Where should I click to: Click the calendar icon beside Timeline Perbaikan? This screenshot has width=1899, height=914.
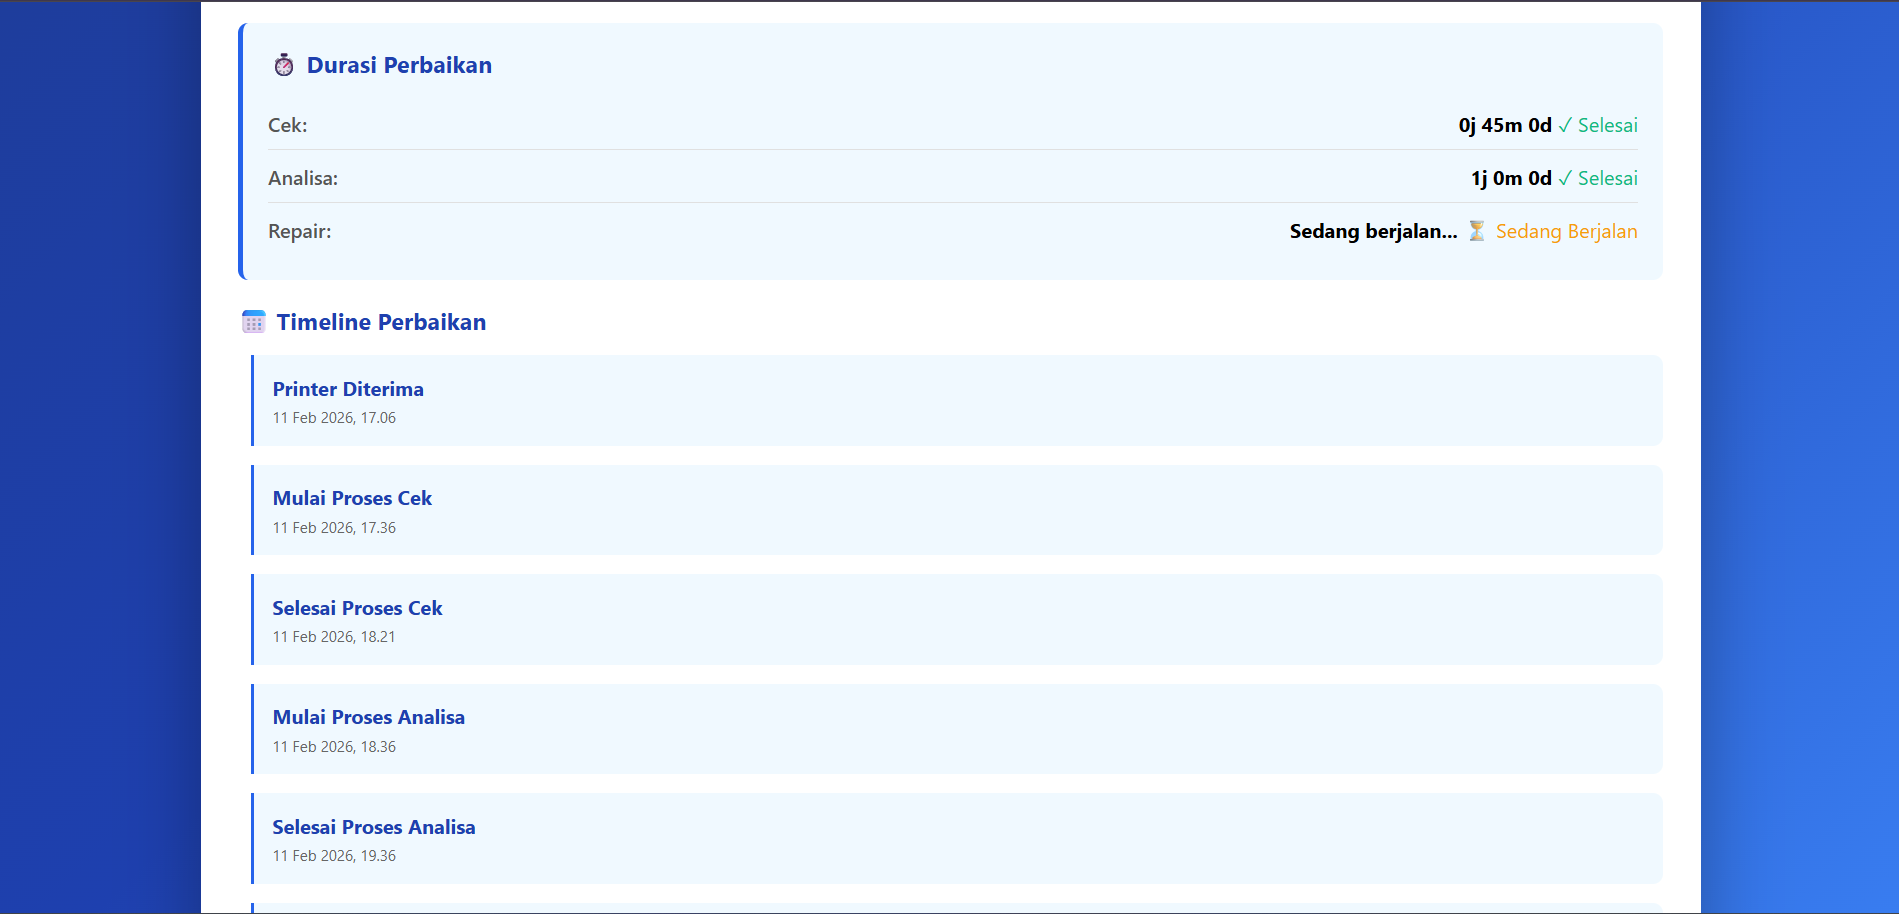(254, 322)
